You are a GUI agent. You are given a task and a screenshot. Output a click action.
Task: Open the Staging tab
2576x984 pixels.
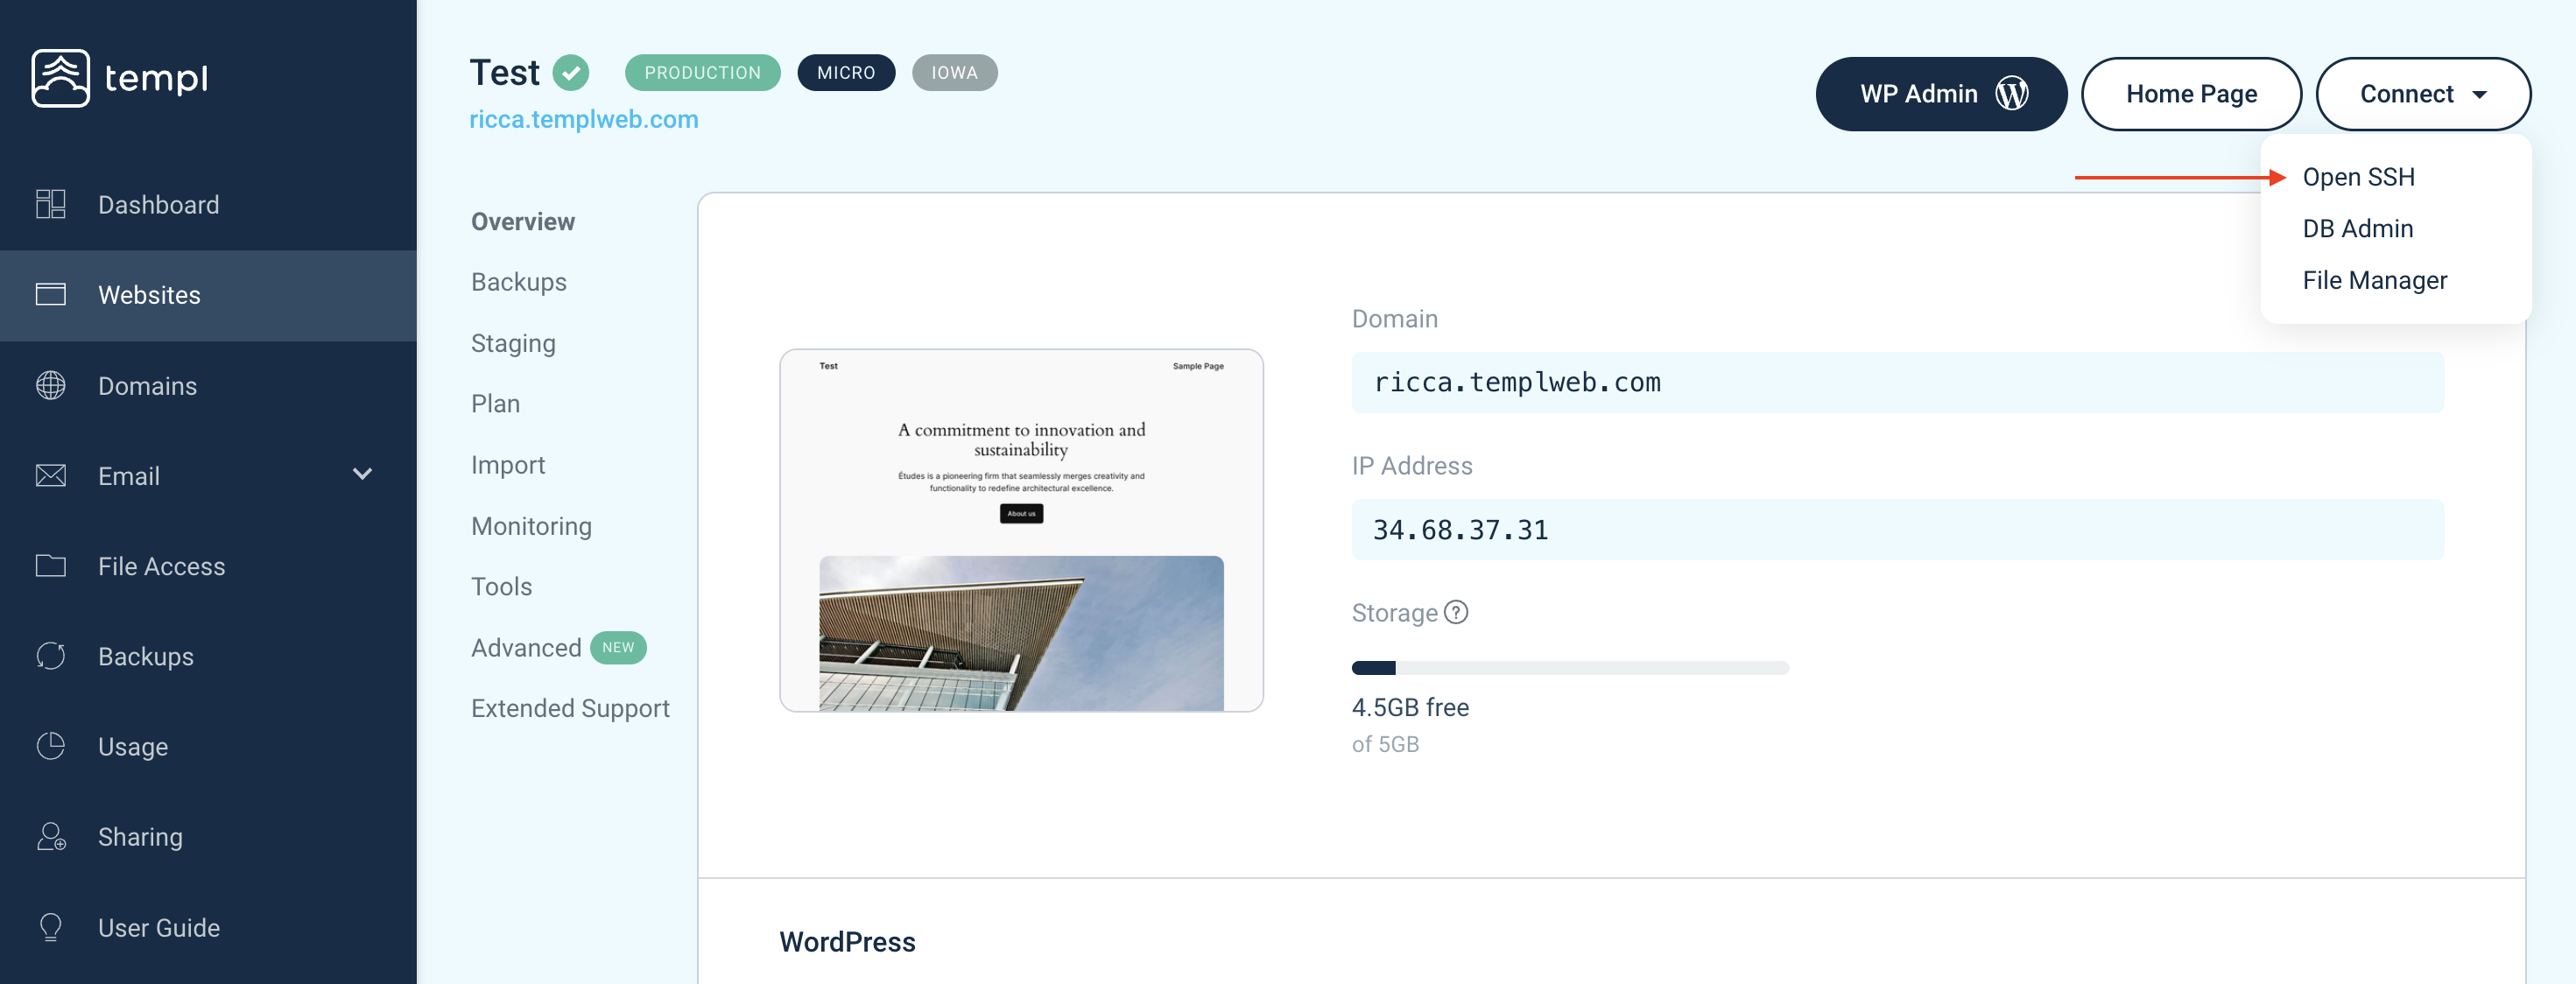(x=513, y=344)
